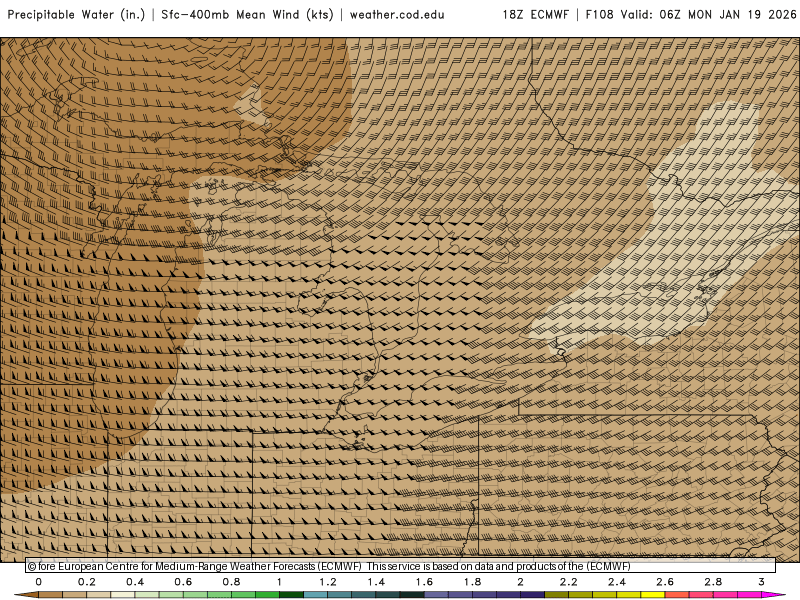Click the 'weather.cod.edu' text in header
Viewport: 800px width, 600px height.
pyautogui.click(x=397, y=14)
